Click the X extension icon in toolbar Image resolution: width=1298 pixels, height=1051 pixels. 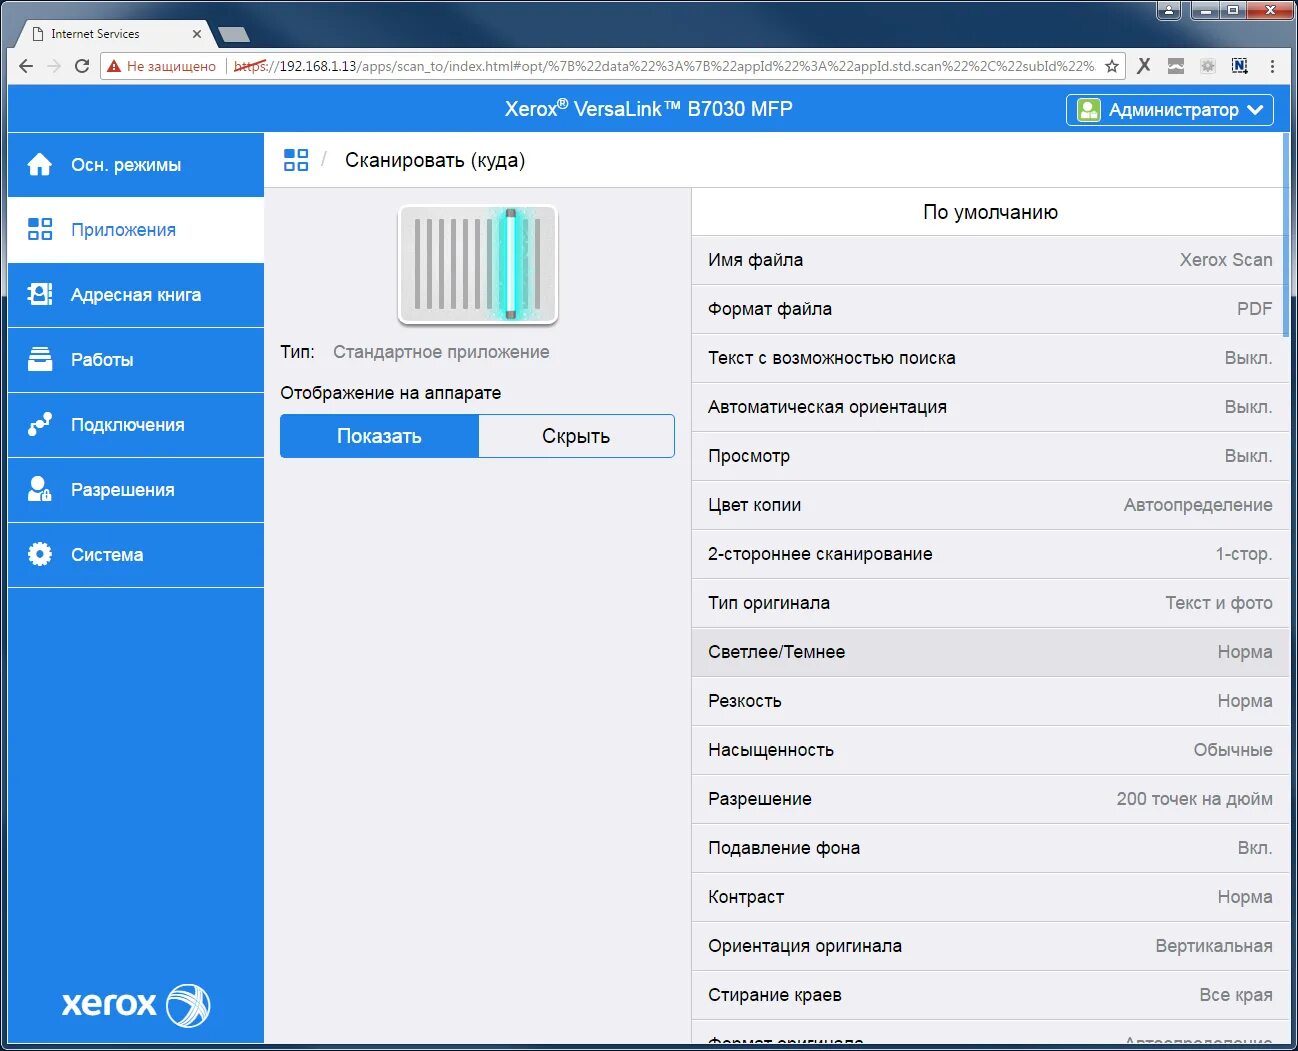coord(1144,66)
